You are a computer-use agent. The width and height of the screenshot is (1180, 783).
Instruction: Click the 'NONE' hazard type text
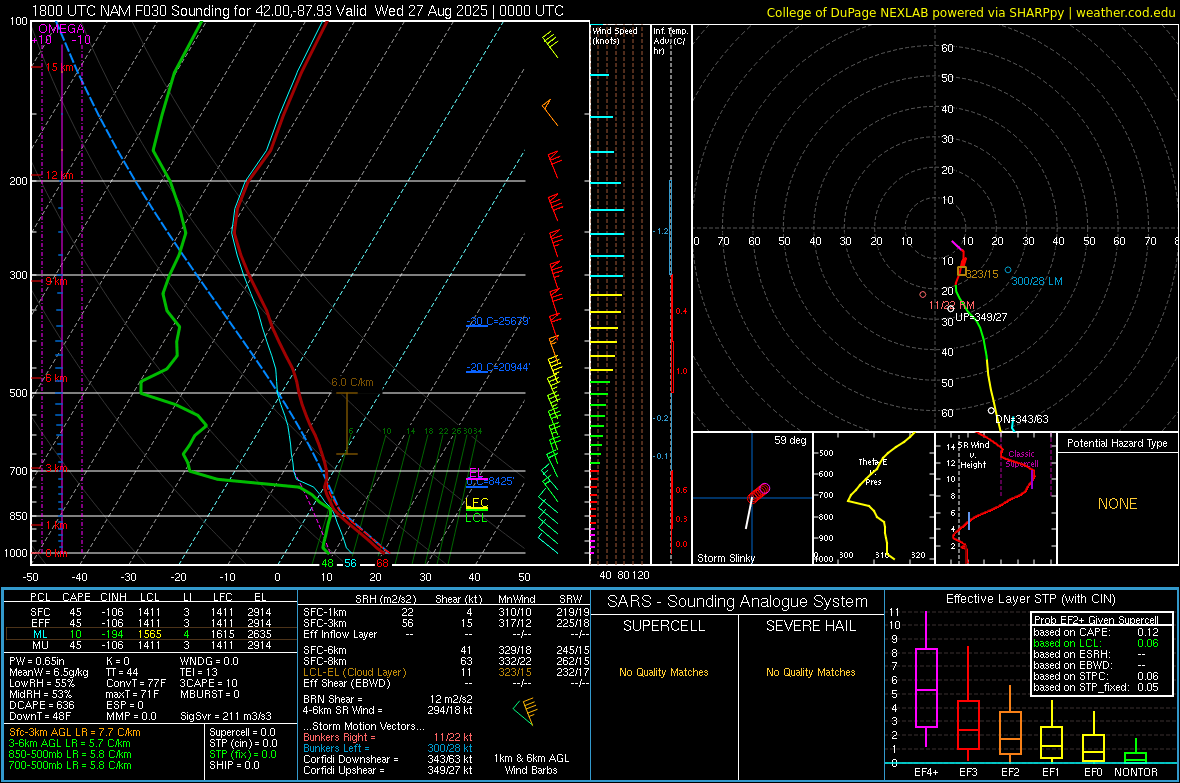(1118, 504)
